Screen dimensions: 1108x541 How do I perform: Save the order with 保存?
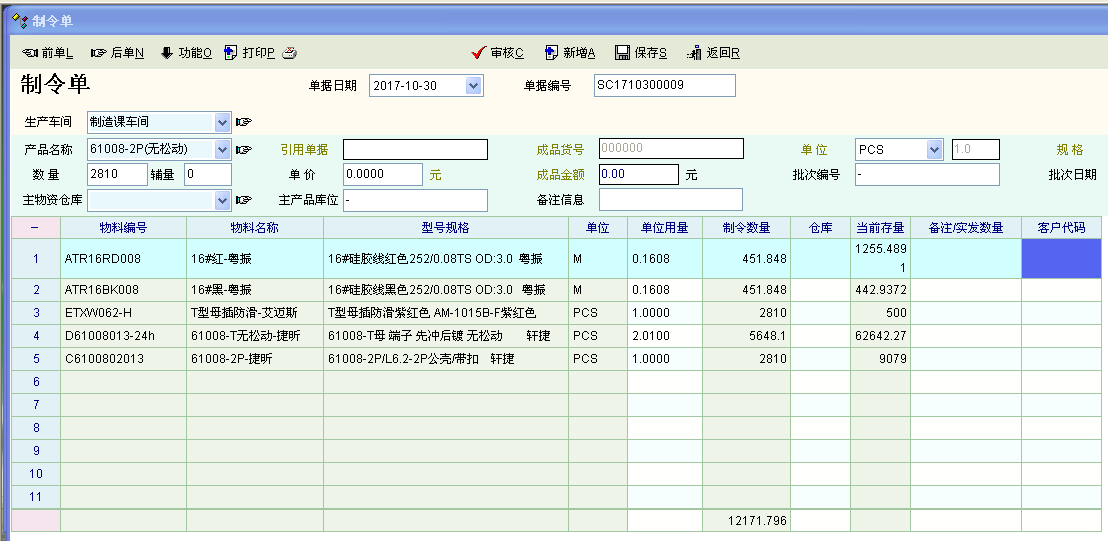pyautogui.click(x=641, y=53)
